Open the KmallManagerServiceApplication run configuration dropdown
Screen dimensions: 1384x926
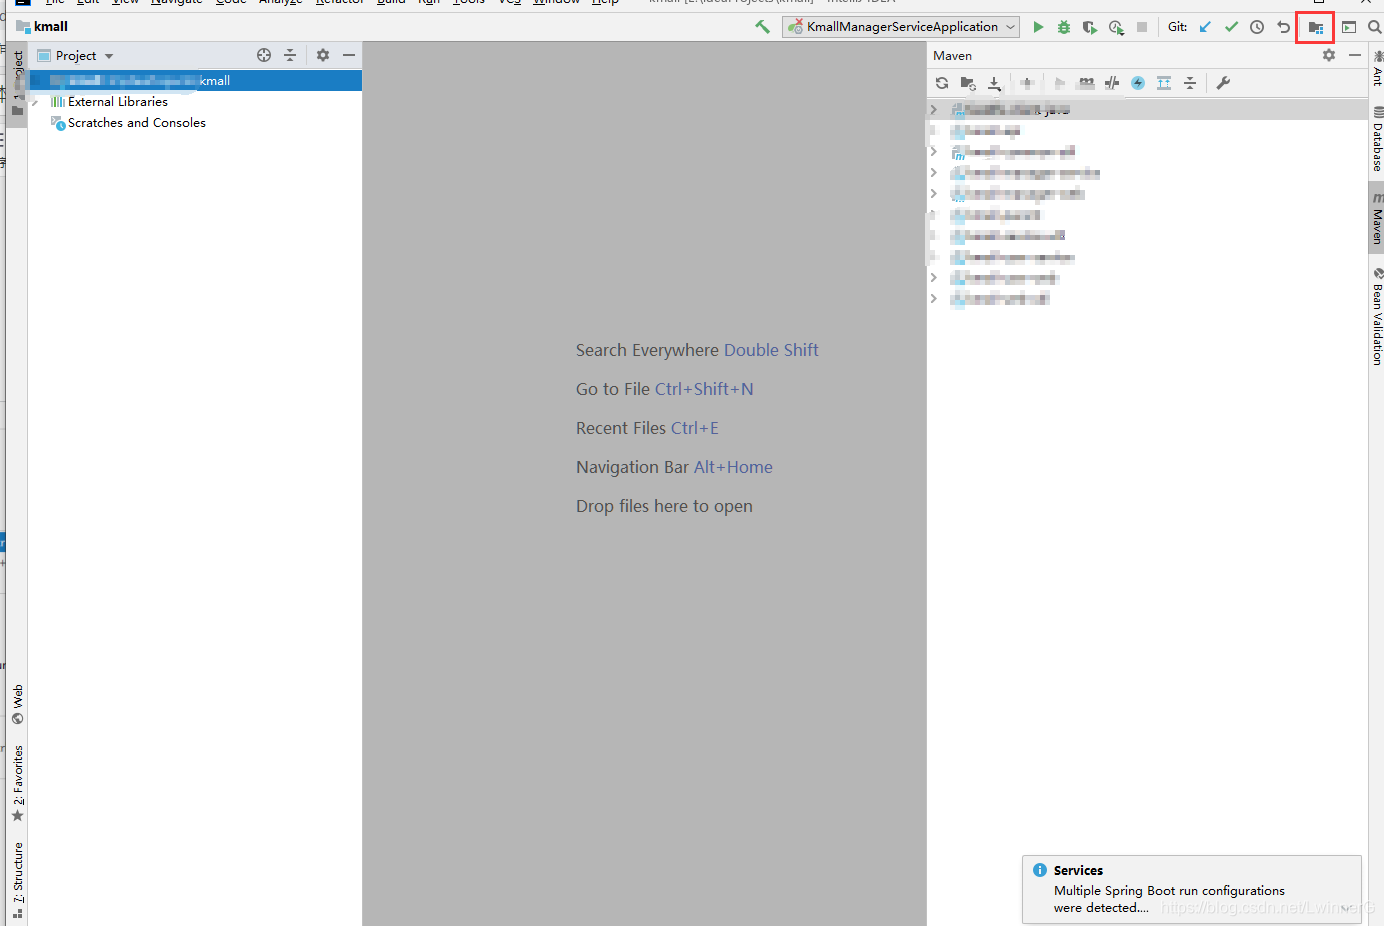coord(901,27)
